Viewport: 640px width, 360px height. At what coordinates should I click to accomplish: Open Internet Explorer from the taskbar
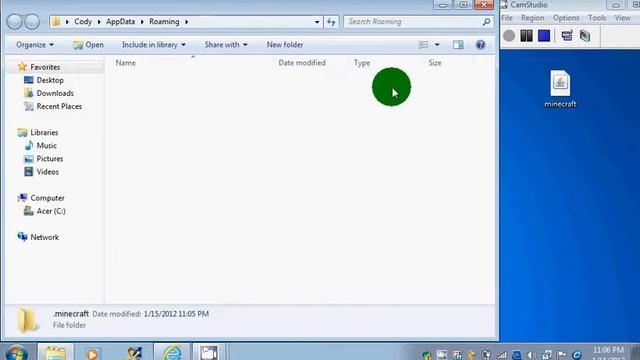tap(172, 353)
